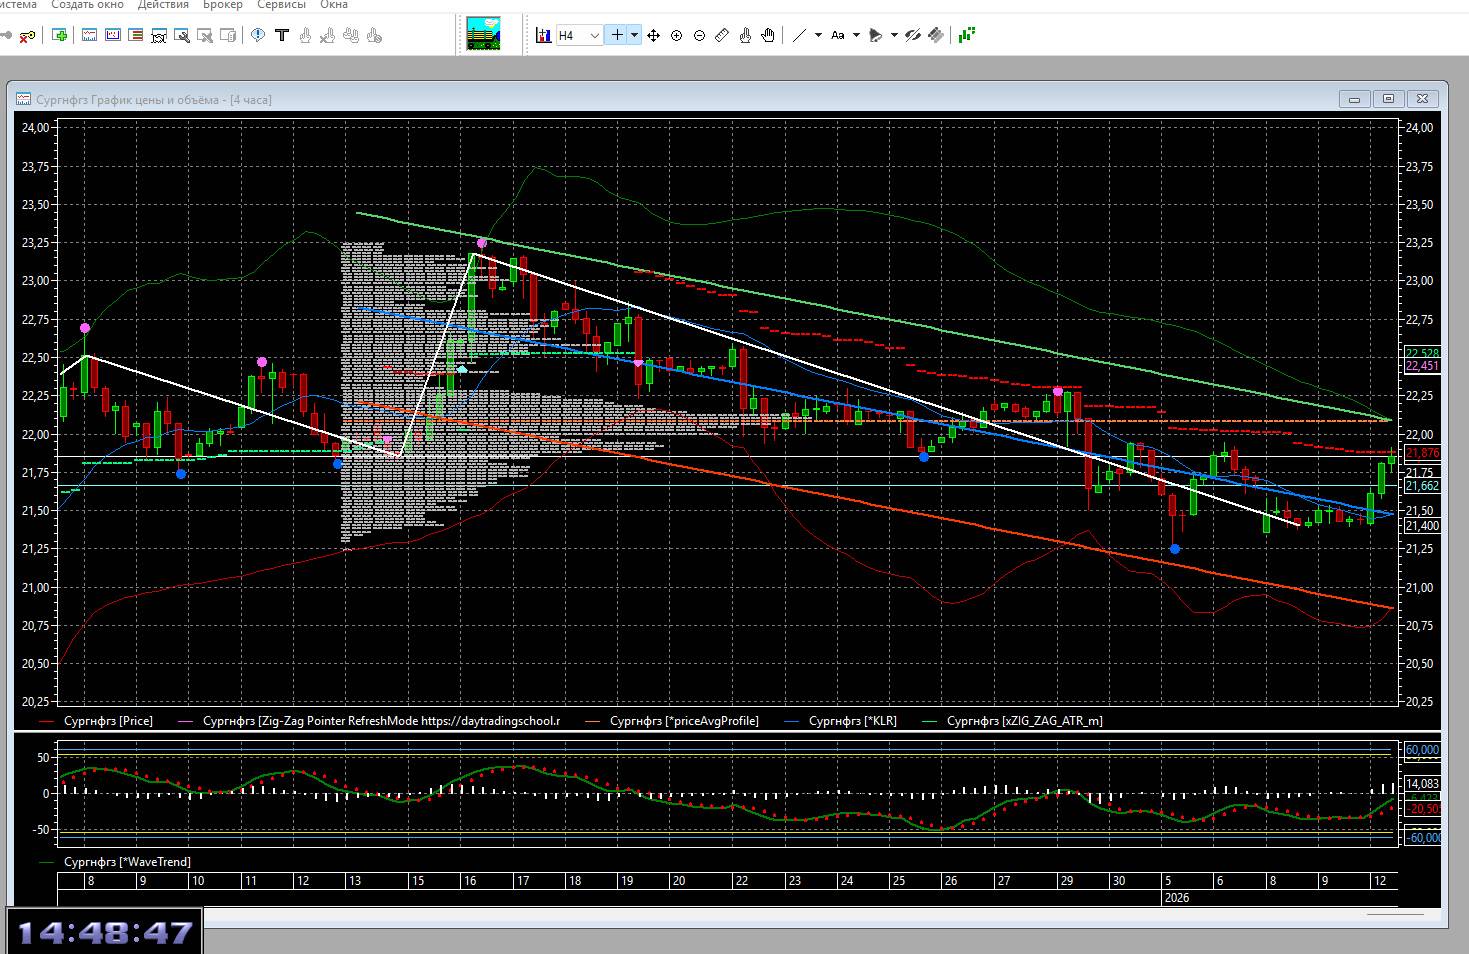This screenshot has width=1469, height=954.
Task: Open the Брокер menu
Action: (x=222, y=5)
